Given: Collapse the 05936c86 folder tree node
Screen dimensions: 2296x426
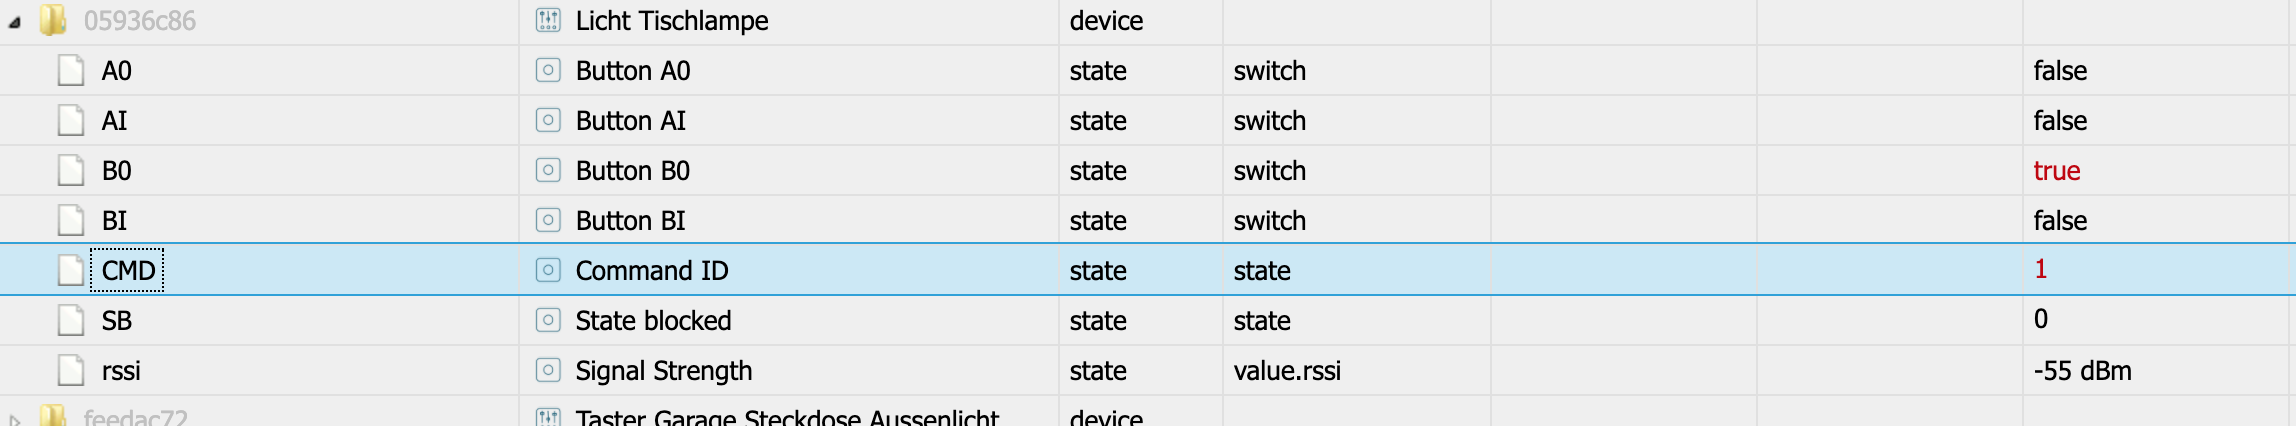Looking at the screenshot, I should (x=14, y=22).
